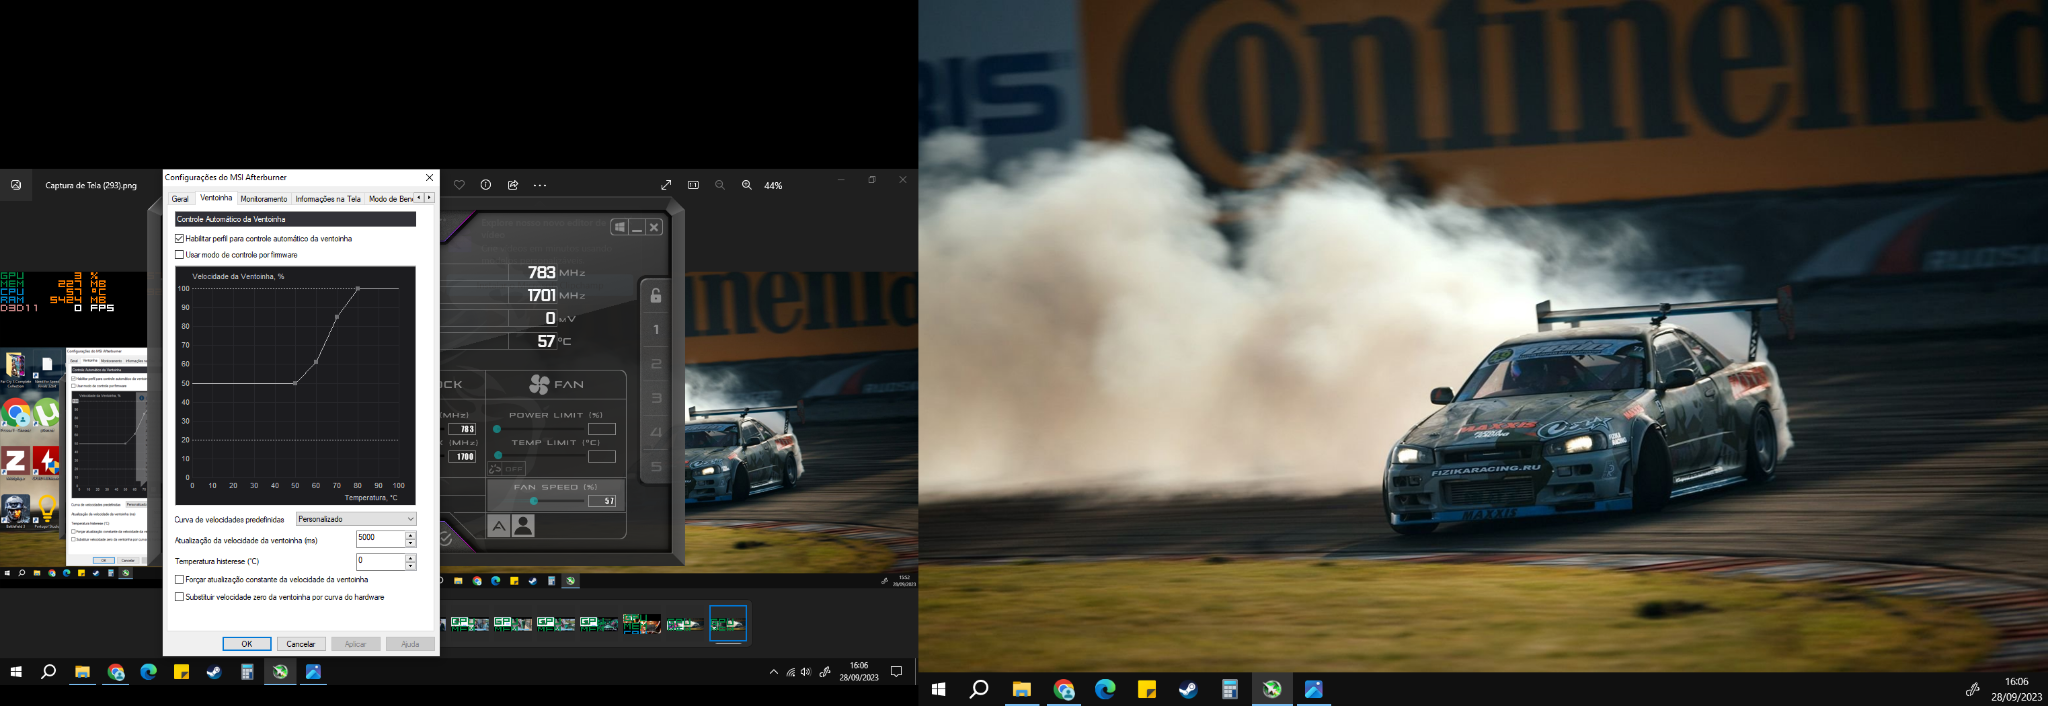The width and height of the screenshot is (2048, 706).
Task: Open Edge on taskbar below the Photos window
Action: point(149,672)
